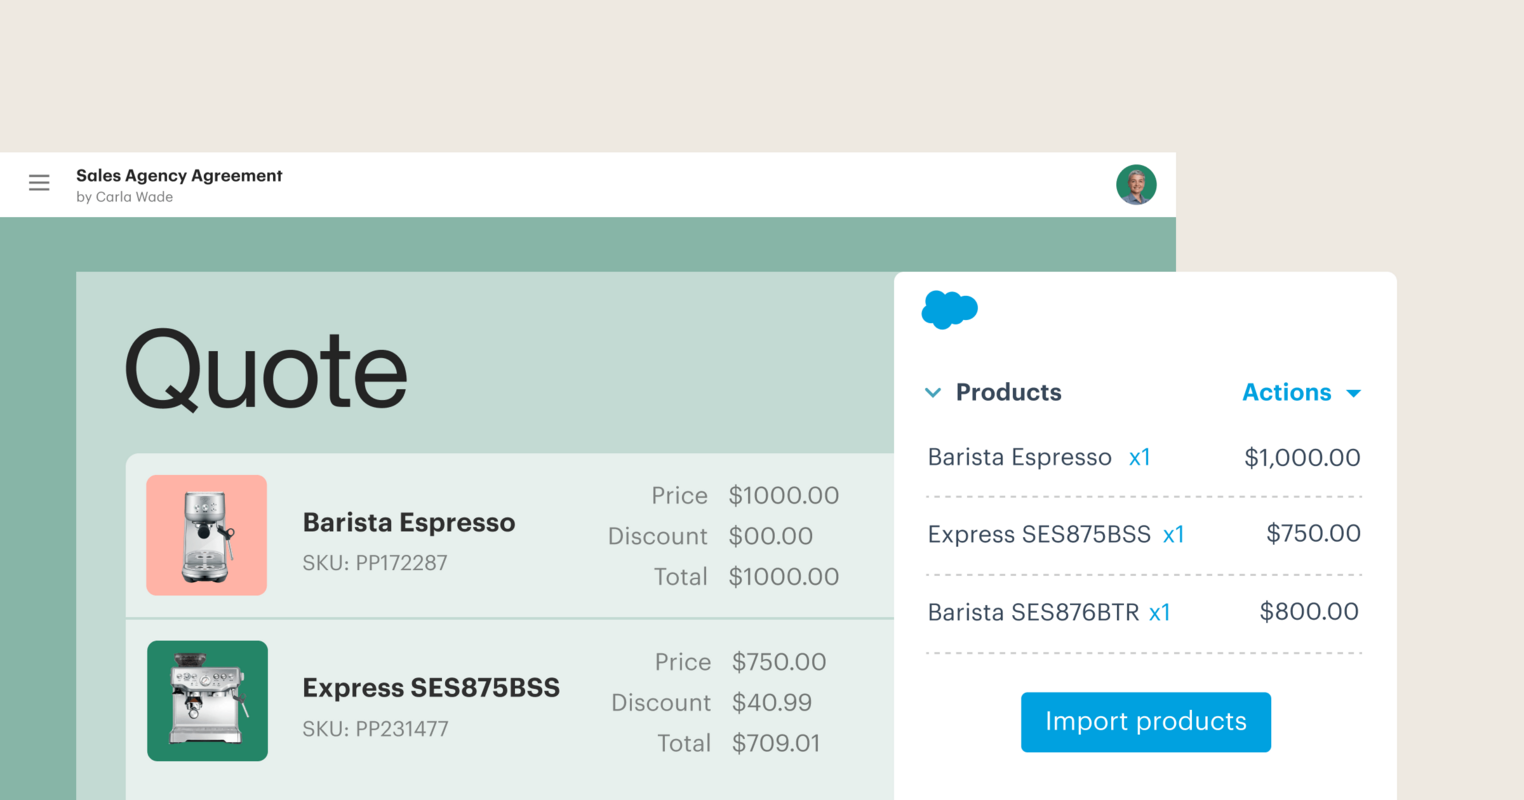Expand the Products chevron arrow
Screen dimensions: 1524x800
pyautogui.click(x=933, y=392)
